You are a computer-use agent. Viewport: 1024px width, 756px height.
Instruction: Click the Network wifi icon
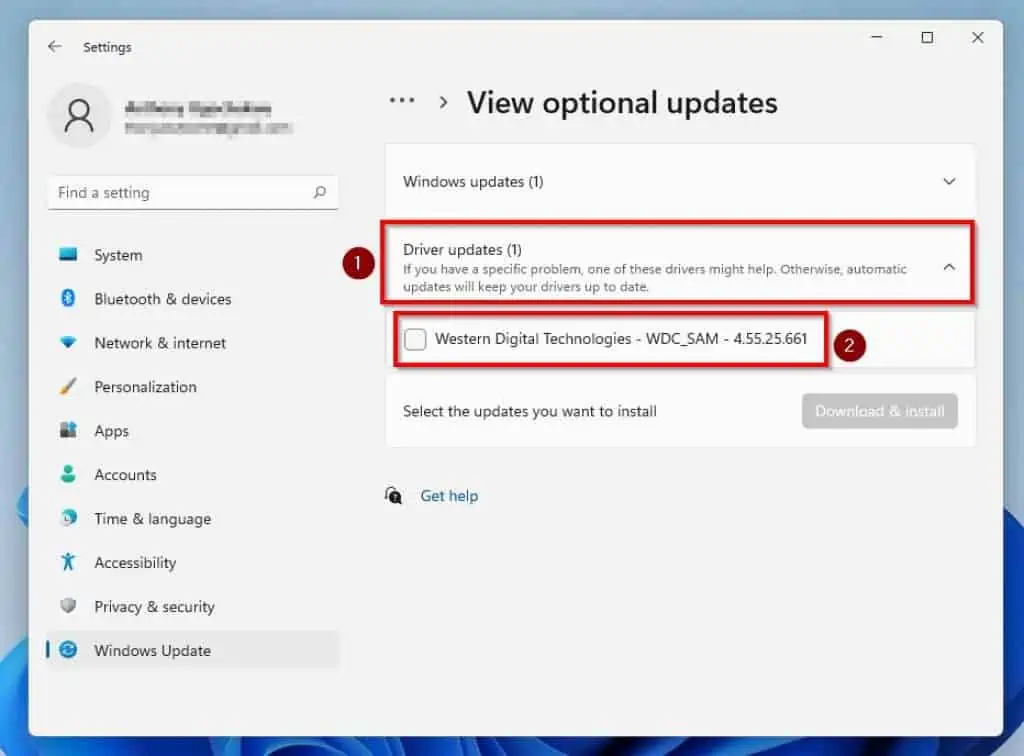(x=68, y=342)
